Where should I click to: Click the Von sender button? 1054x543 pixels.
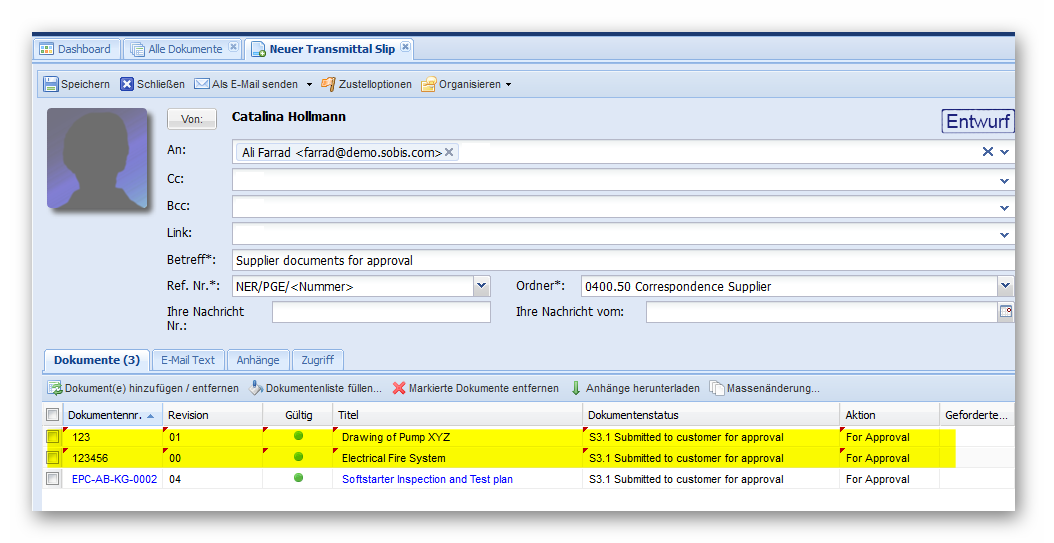(191, 119)
